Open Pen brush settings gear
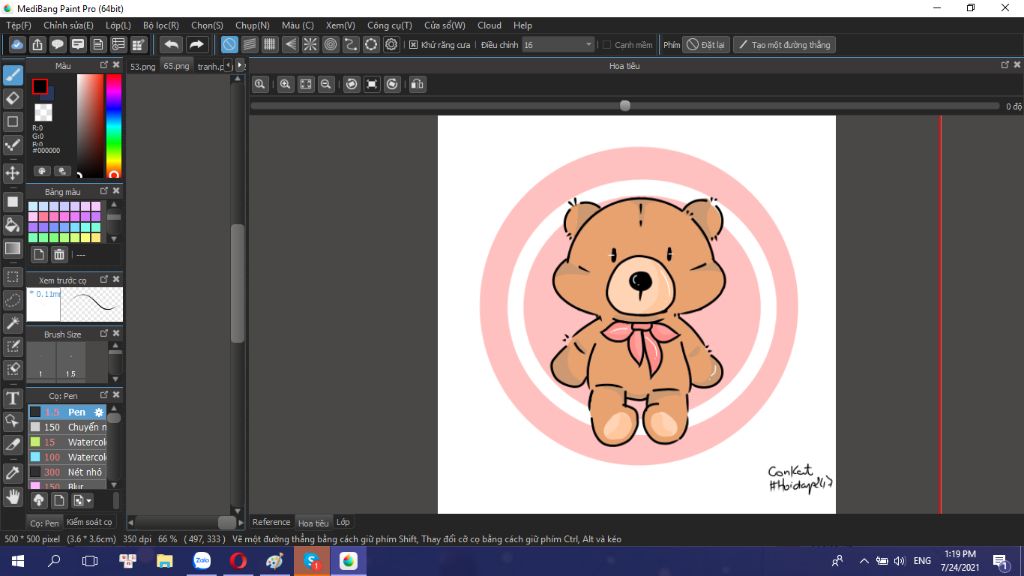The height and width of the screenshot is (576, 1024). pyautogui.click(x=99, y=412)
